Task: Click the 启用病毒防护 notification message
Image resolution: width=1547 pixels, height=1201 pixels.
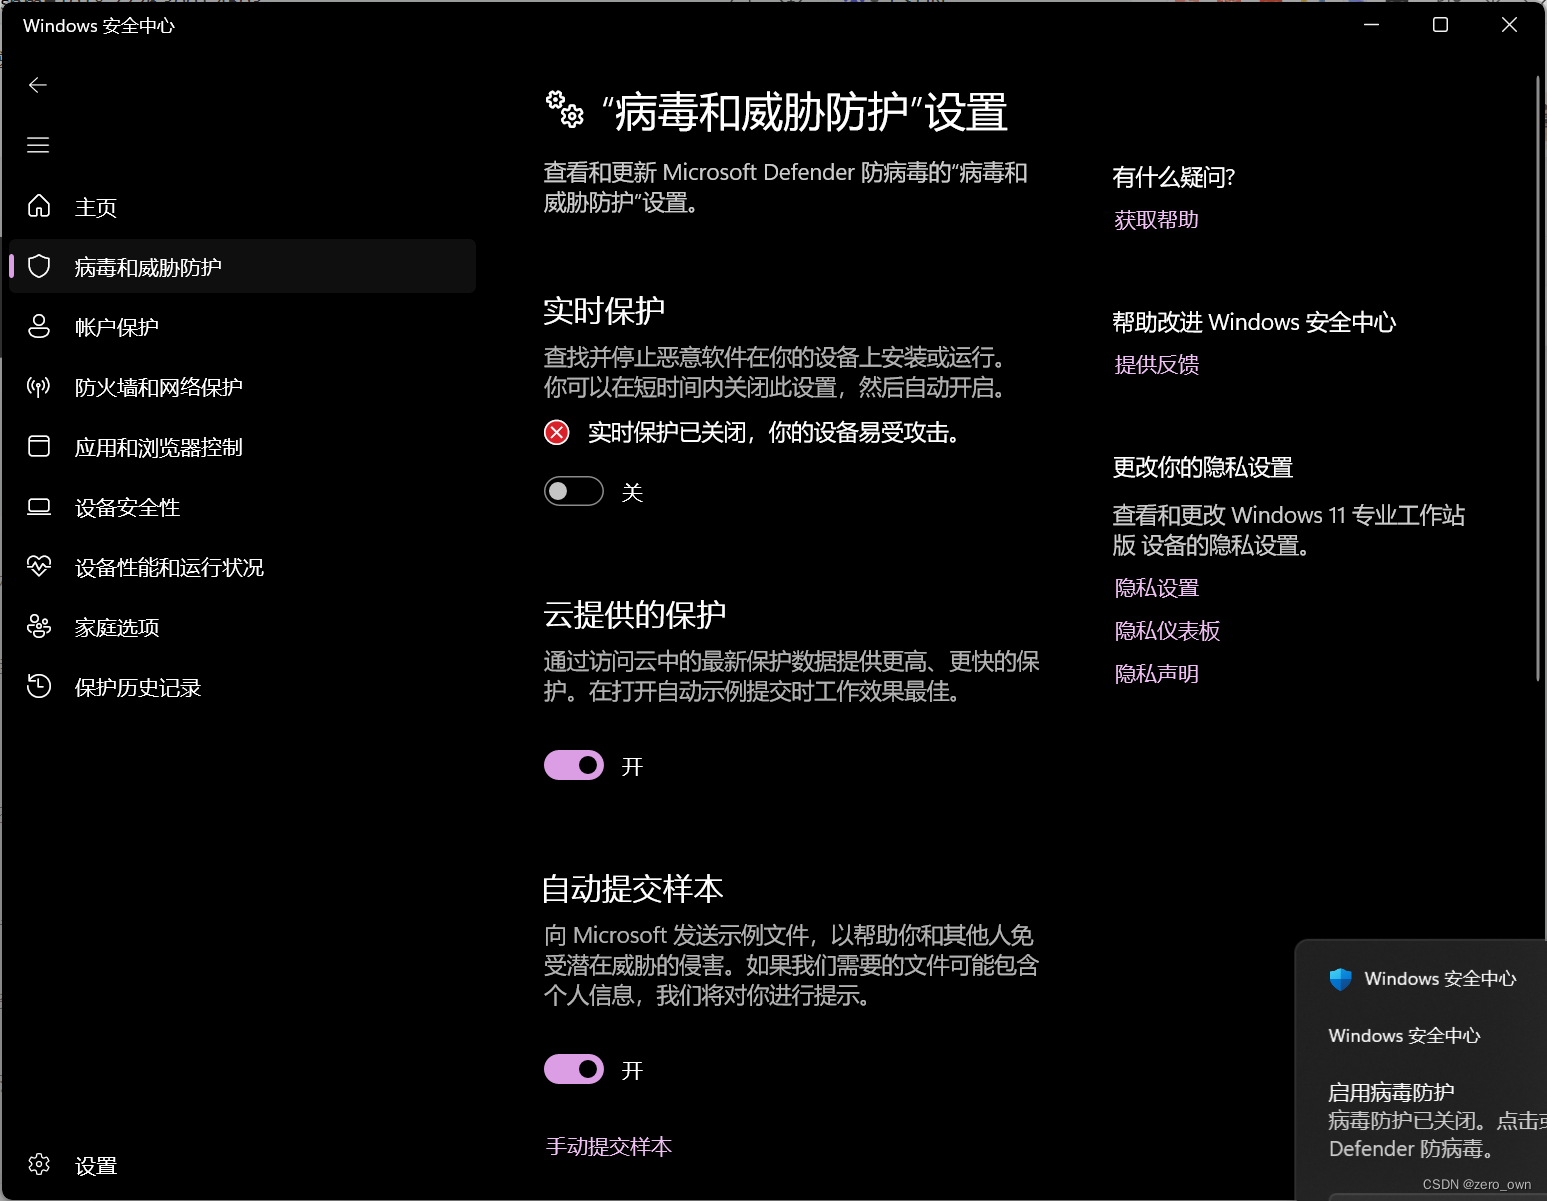Action: (1435, 1120)
